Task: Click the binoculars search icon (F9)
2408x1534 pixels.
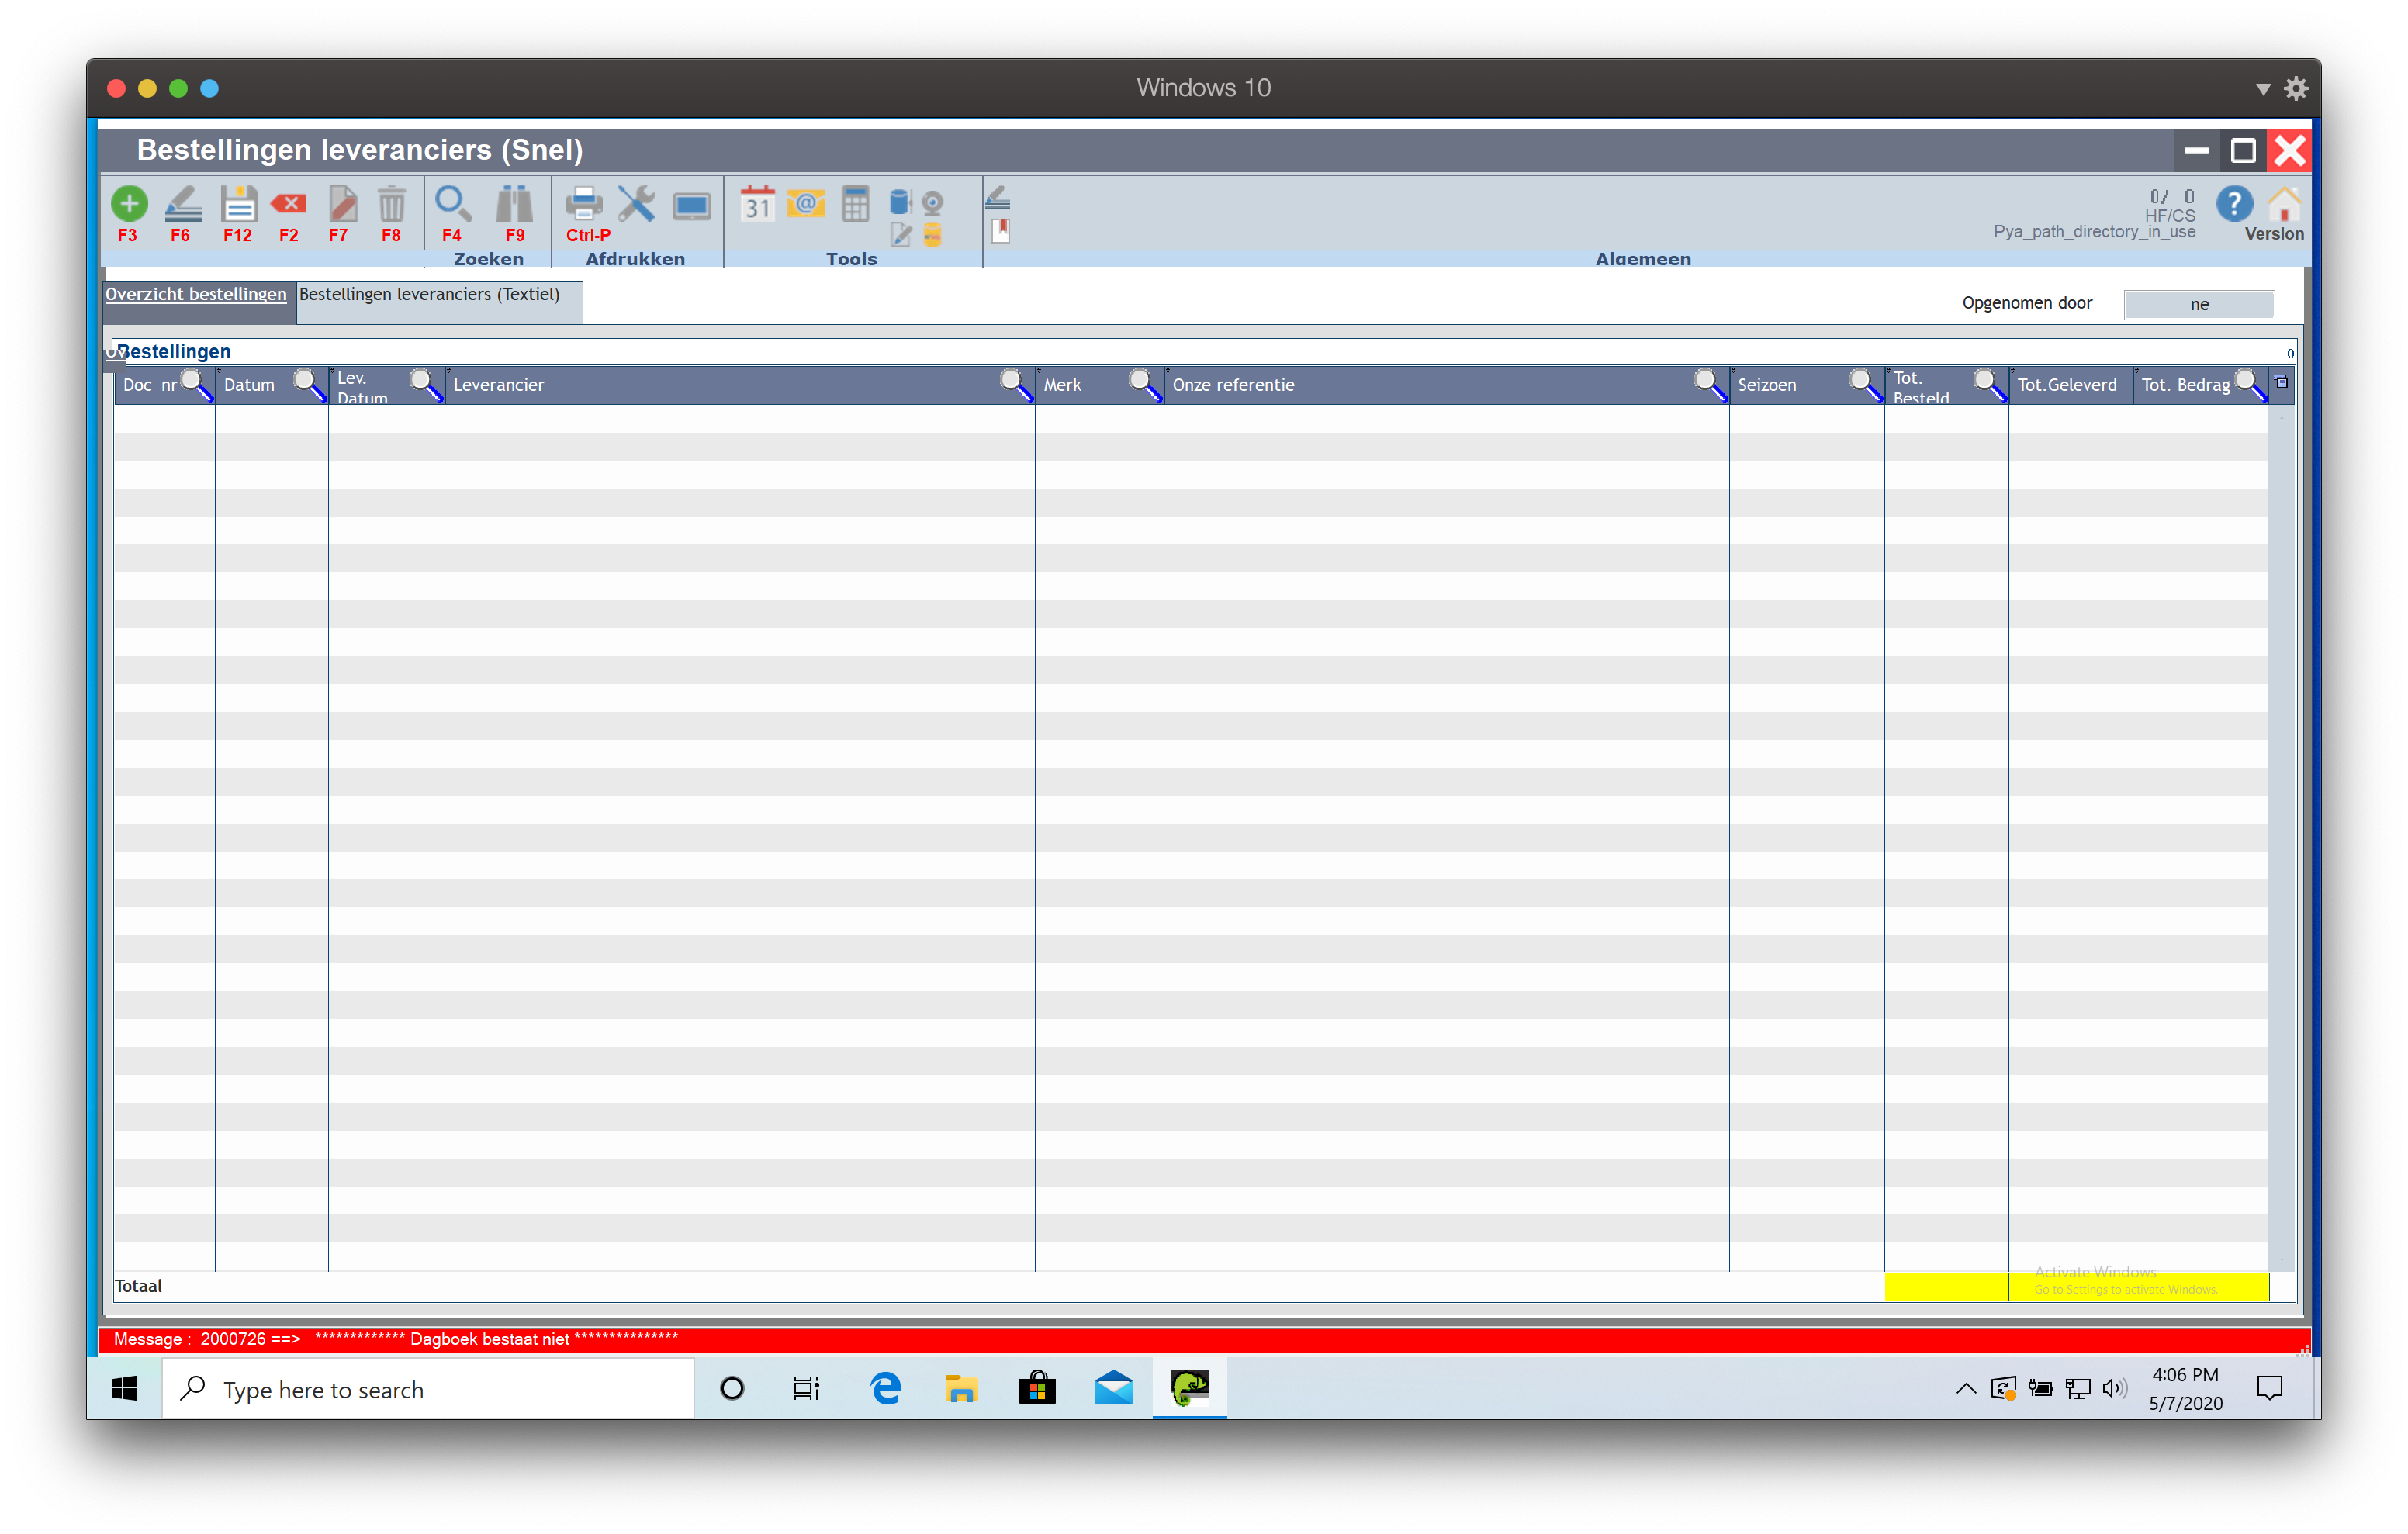Action: pos(514,204)
